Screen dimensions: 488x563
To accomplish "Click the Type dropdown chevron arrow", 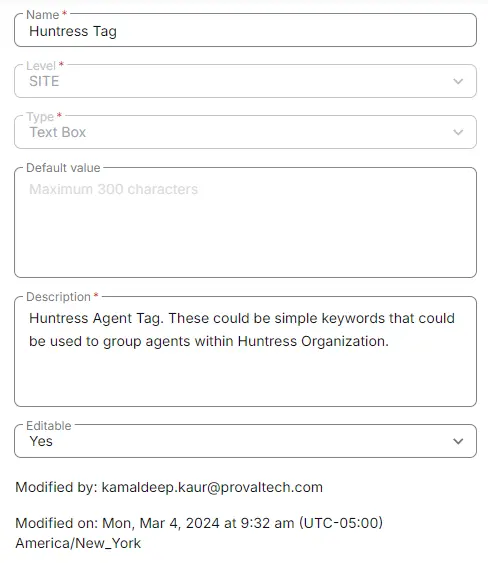I will coord(458,132).
